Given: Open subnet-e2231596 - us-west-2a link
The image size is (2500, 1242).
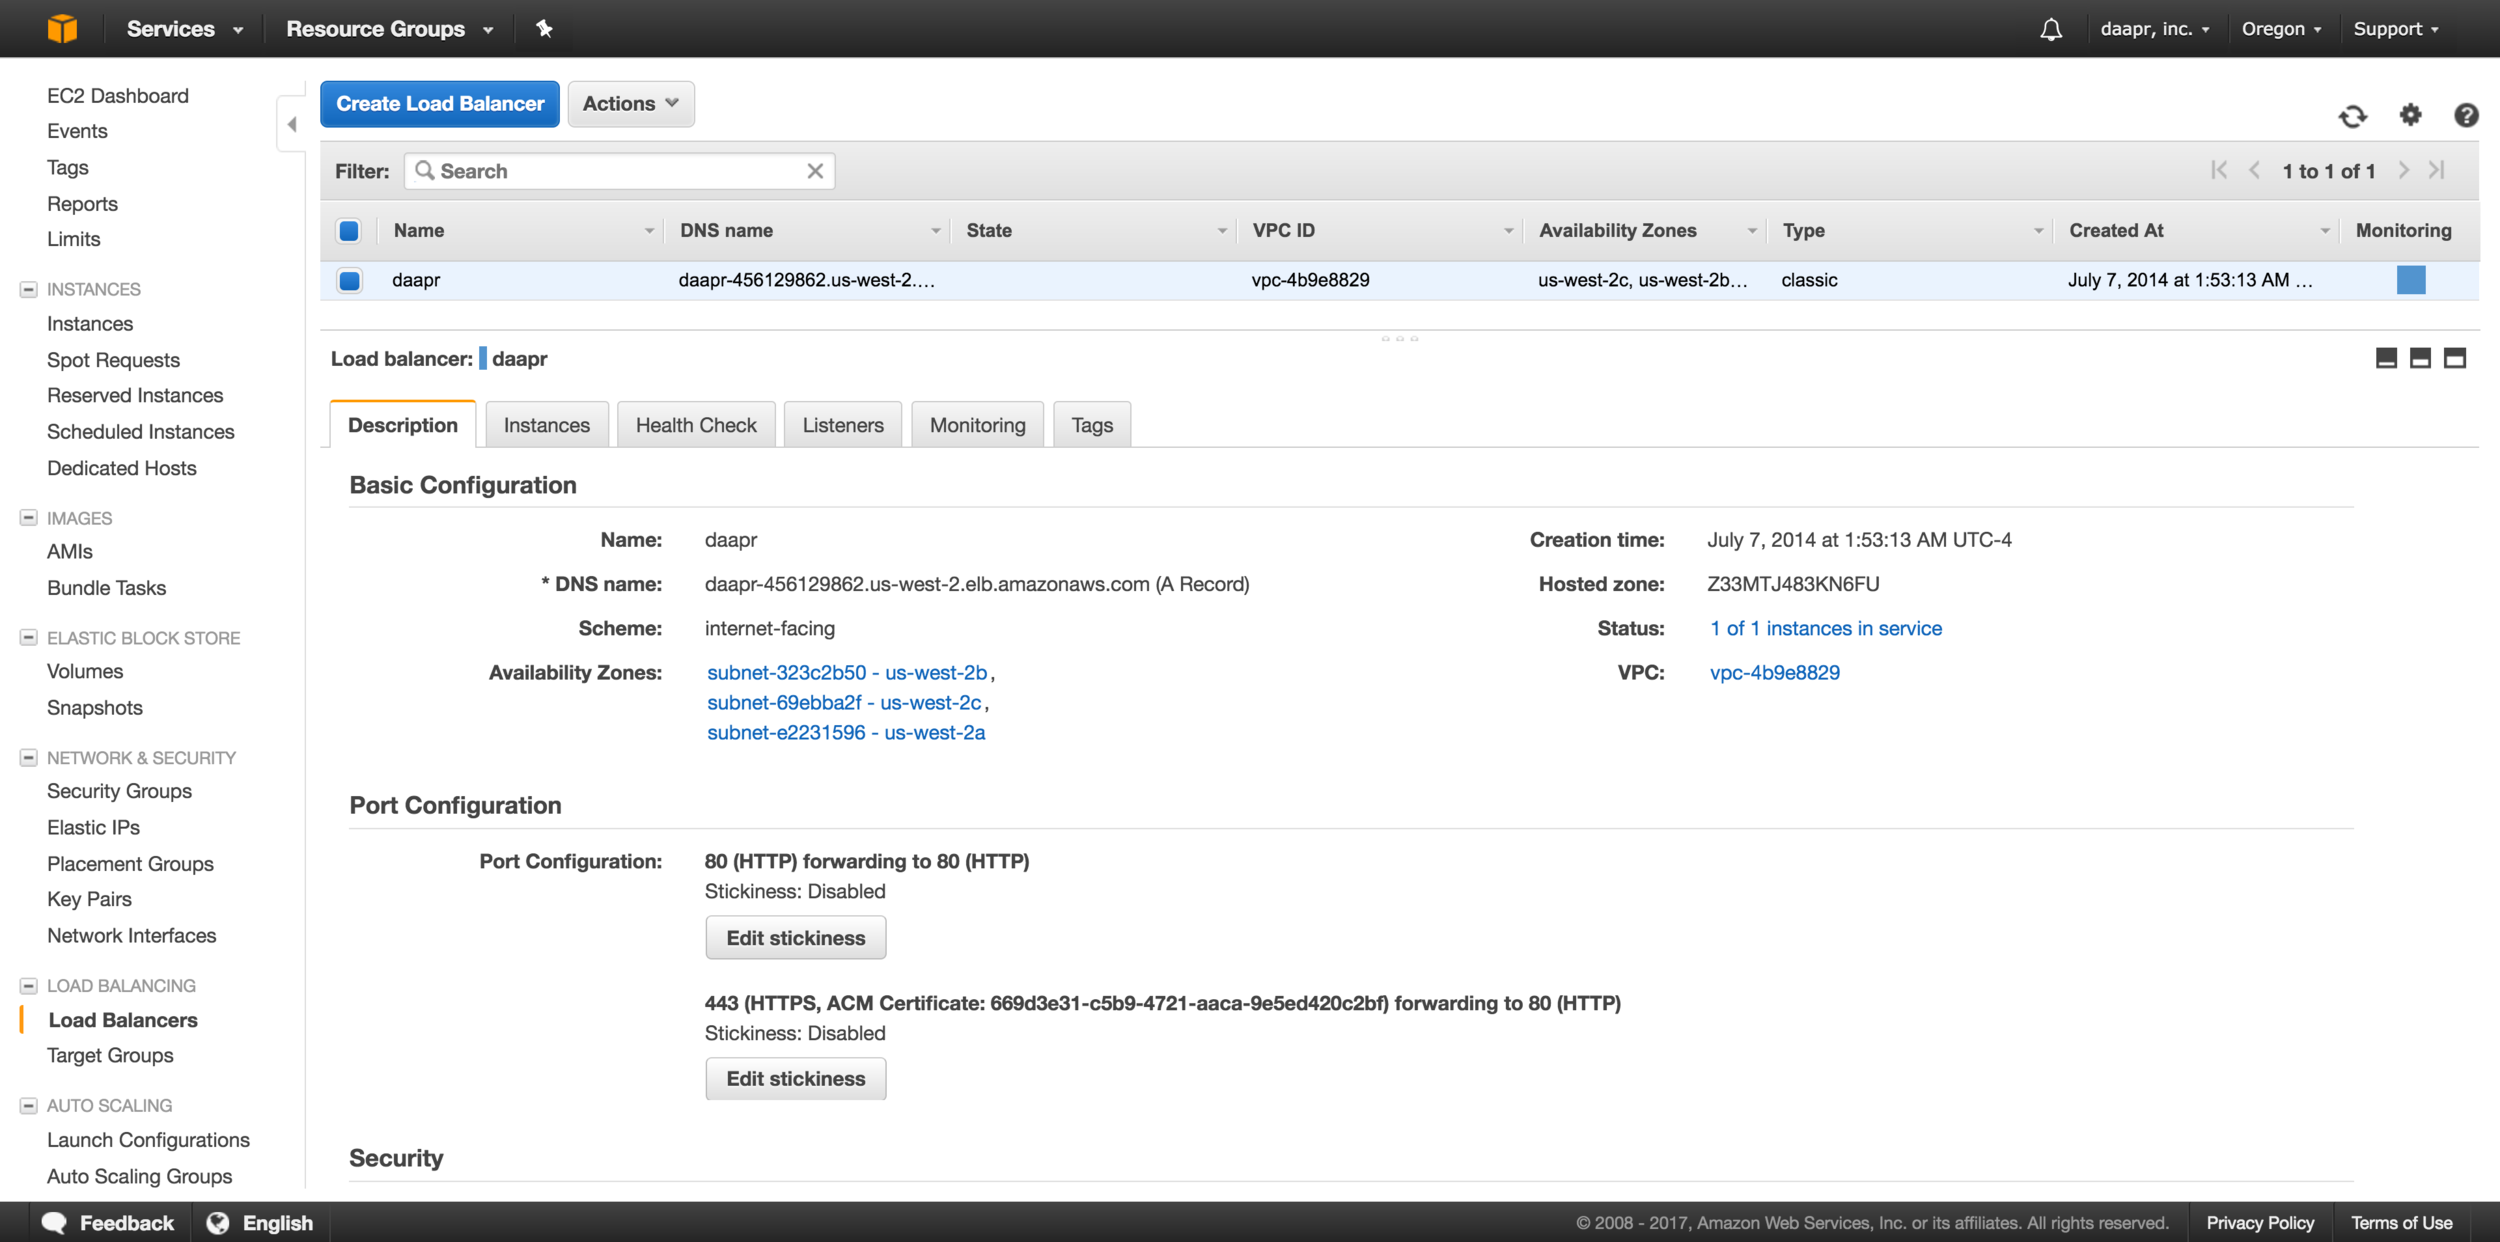Looking at the screenshot, I should pos(846,733).
